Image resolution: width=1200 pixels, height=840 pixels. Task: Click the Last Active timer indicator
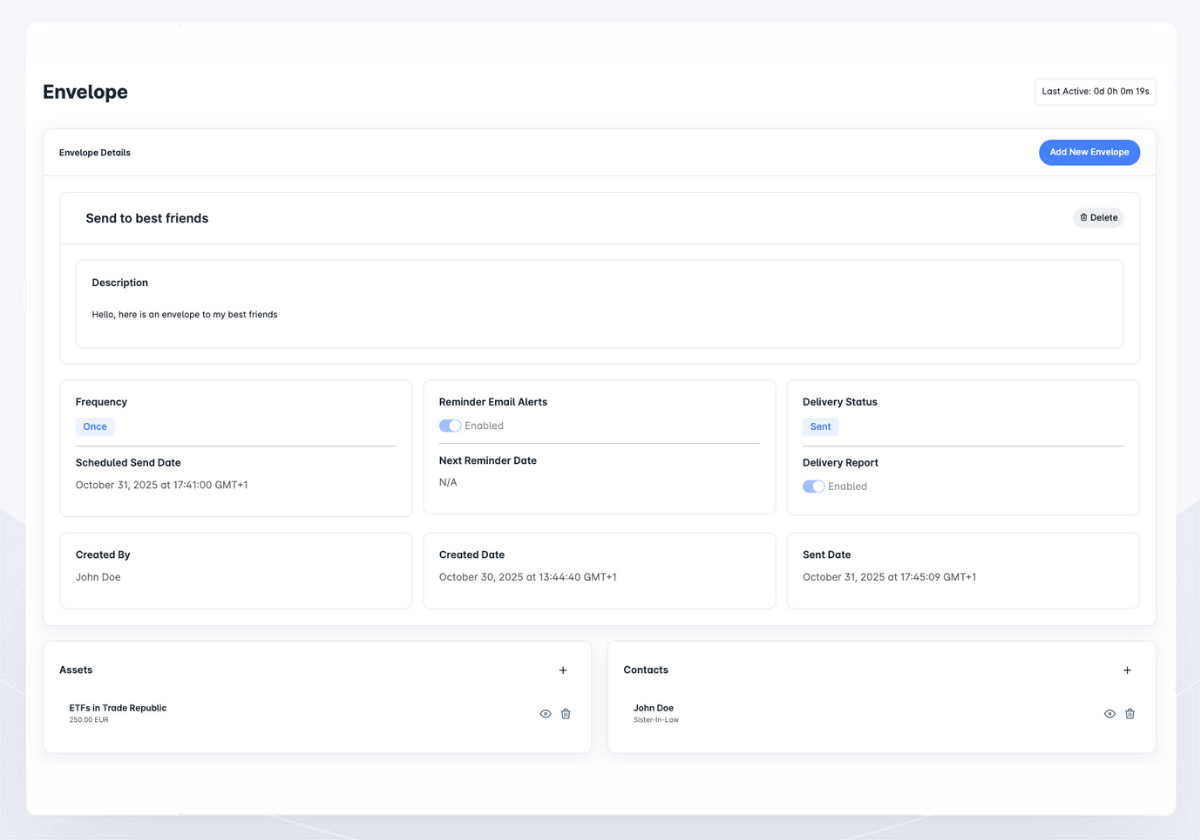coord(1095,92)
